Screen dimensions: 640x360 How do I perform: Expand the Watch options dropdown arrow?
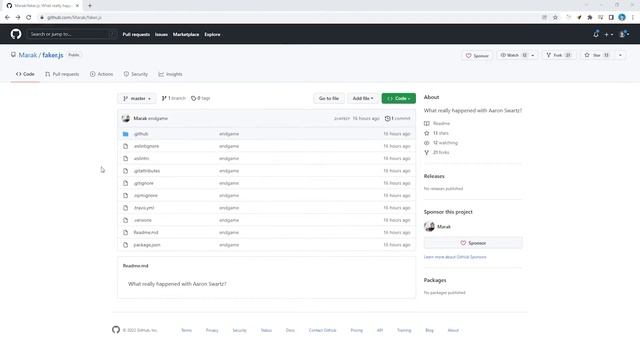point(533,55)
